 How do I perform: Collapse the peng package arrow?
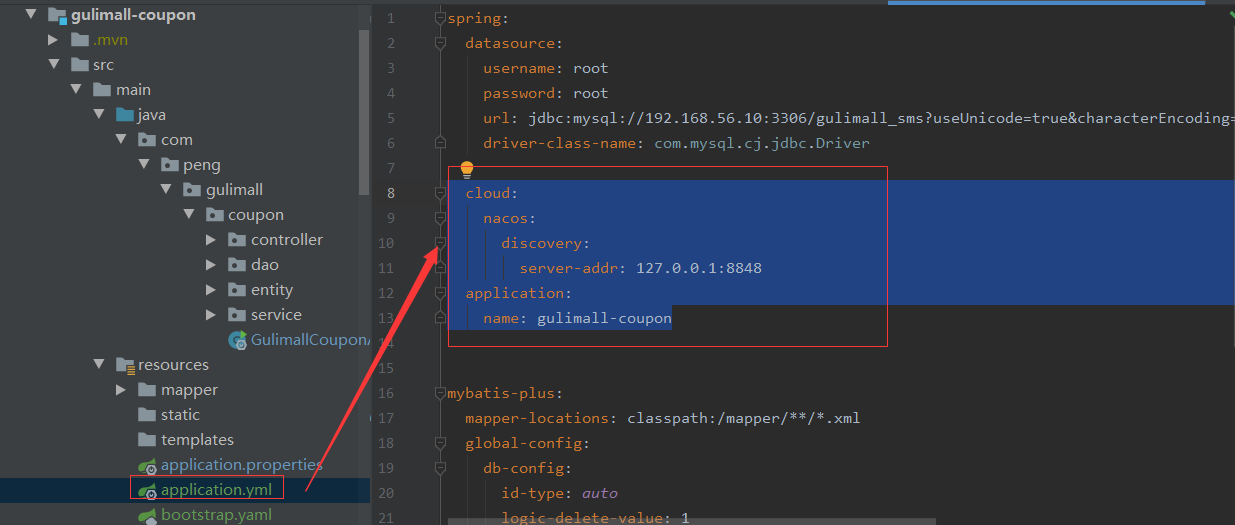click(x=143, y=165)
